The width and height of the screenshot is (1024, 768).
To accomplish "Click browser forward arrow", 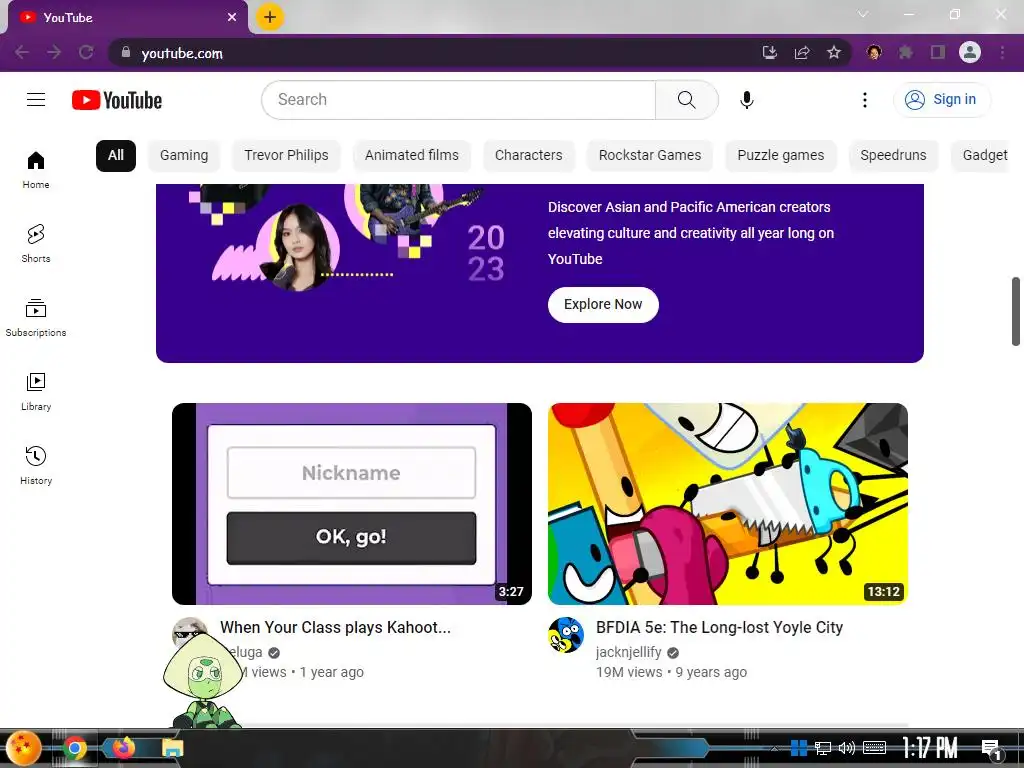I will (x=54, y=52).
